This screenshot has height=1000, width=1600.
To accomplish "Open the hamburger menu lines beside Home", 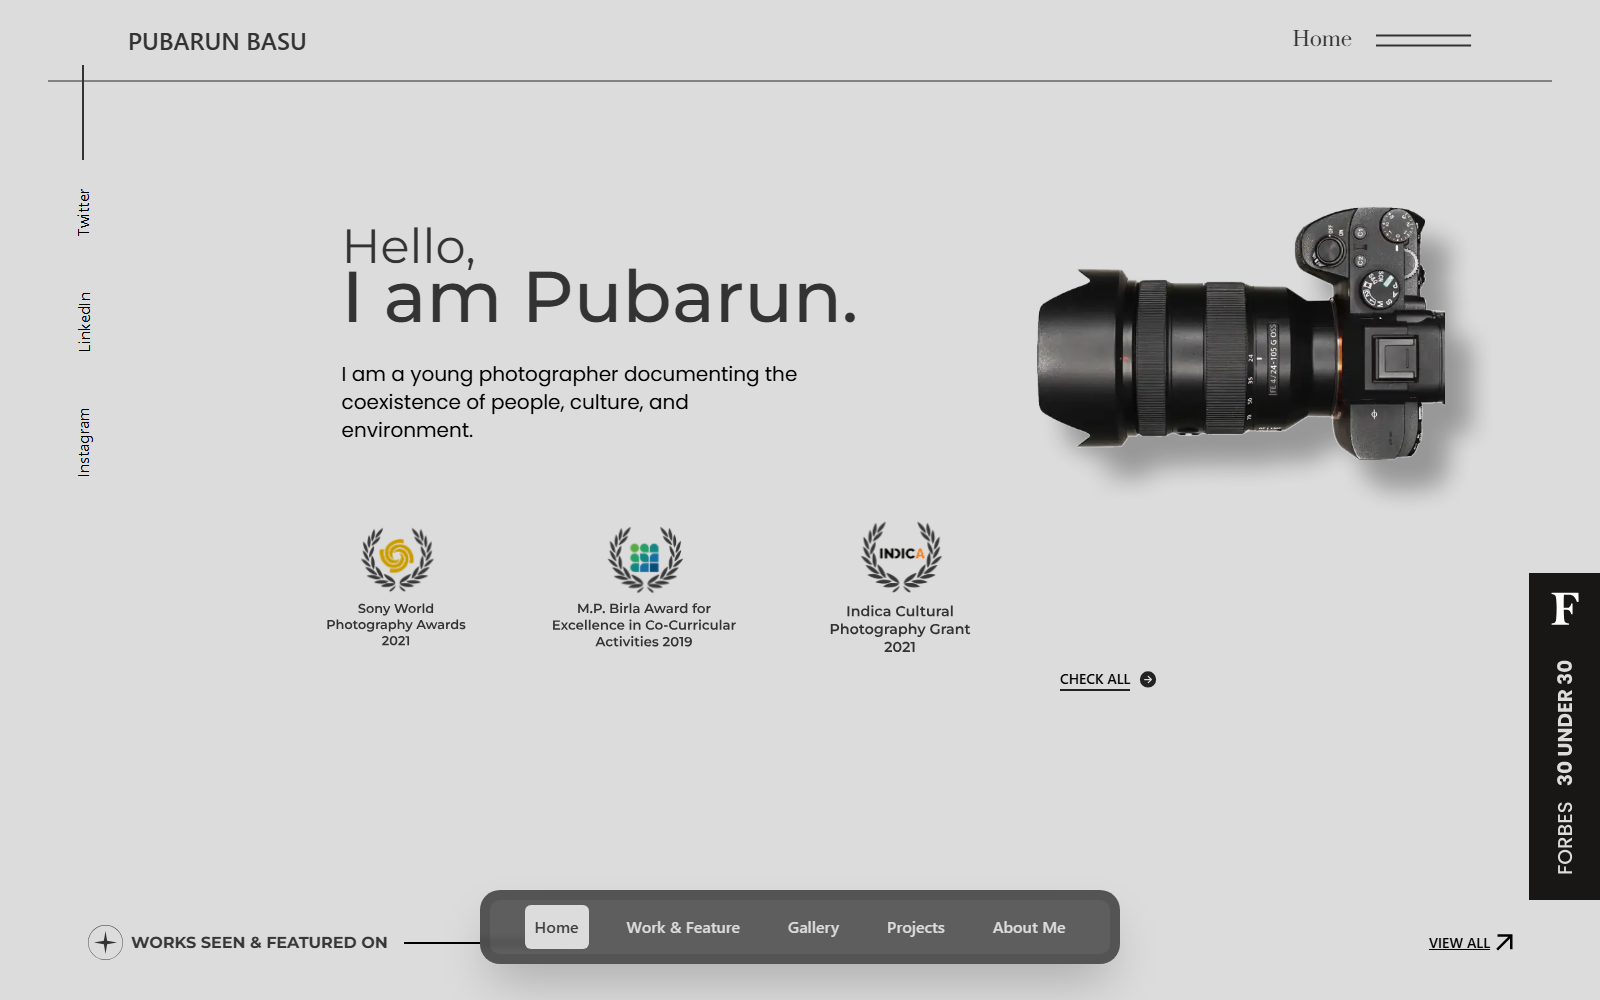I will [x=1423, y=40].
